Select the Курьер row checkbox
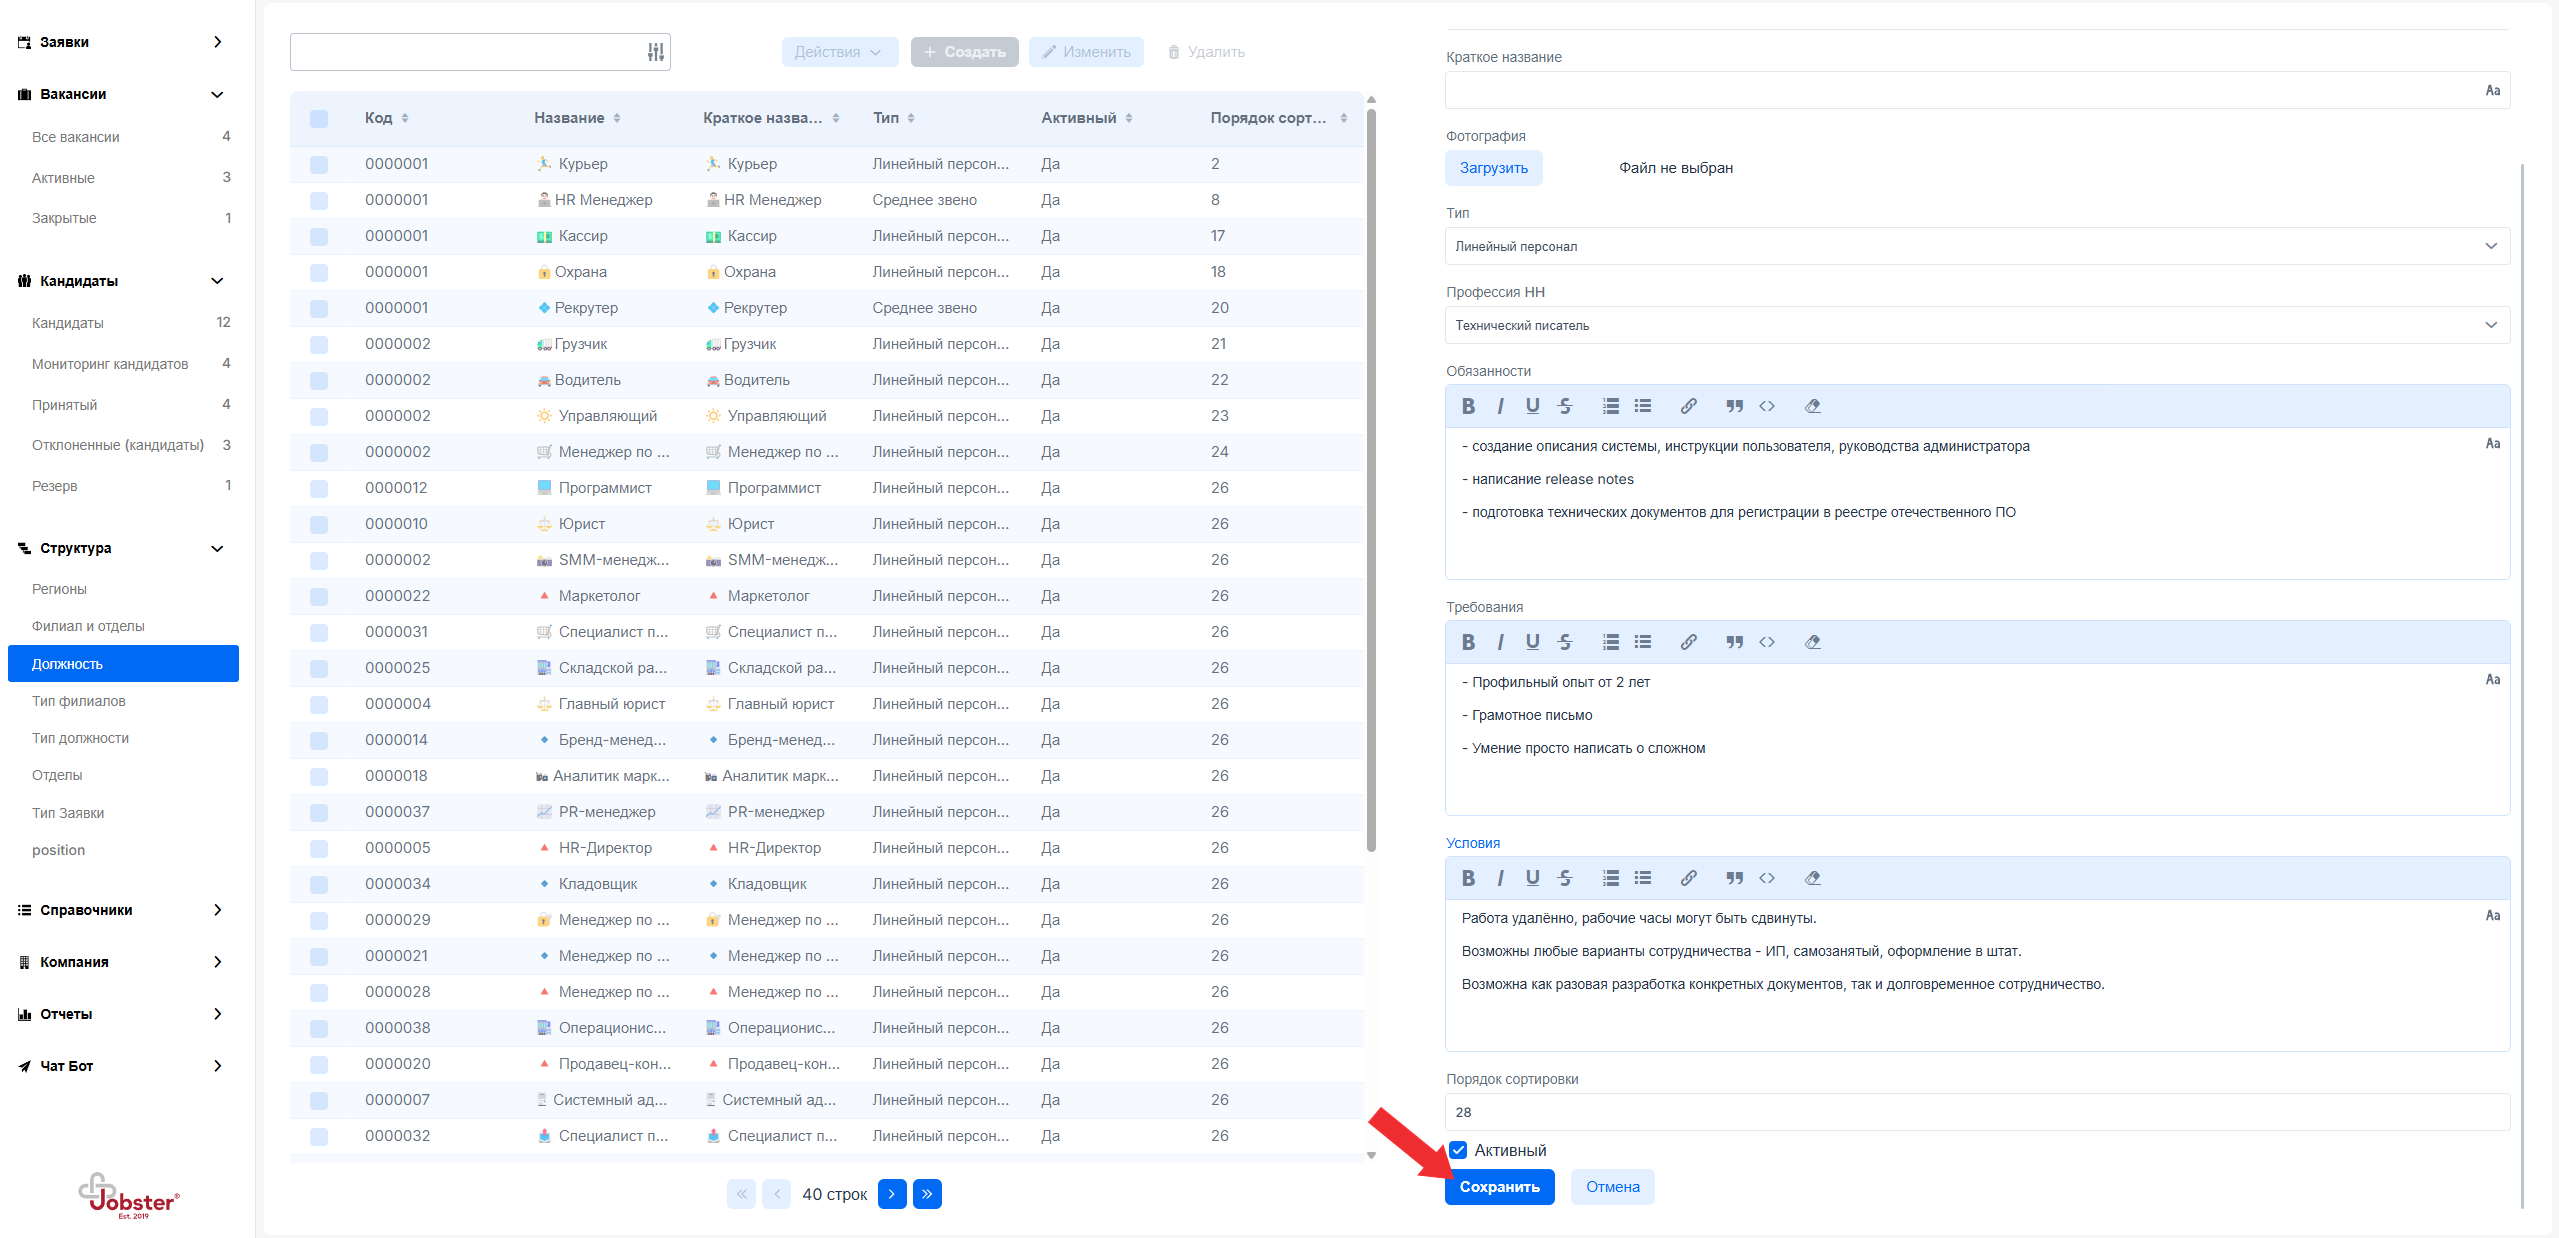 point(319,164)
